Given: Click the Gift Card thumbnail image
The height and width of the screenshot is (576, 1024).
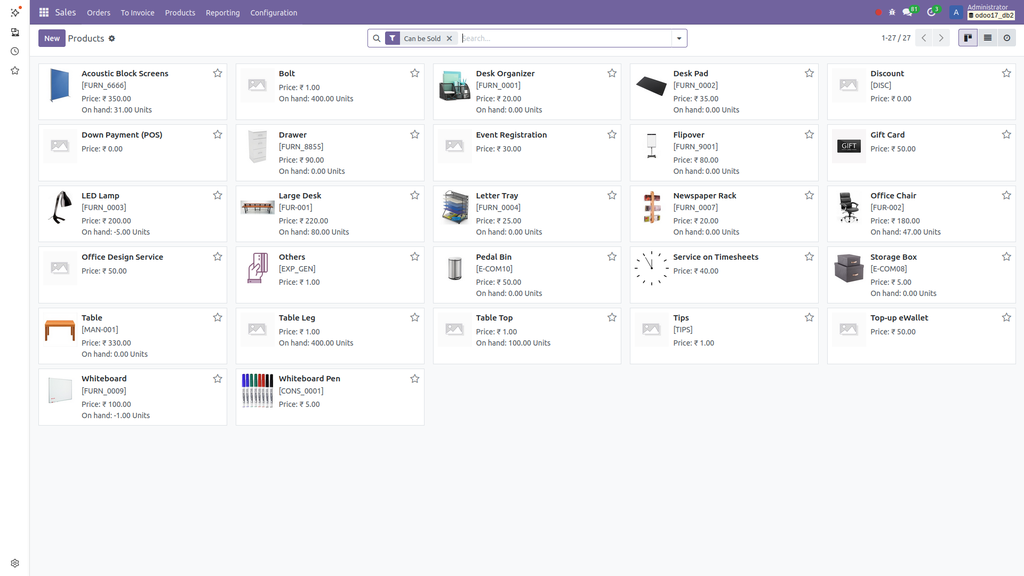Looking at the screenshot, I should coord(849,146).
